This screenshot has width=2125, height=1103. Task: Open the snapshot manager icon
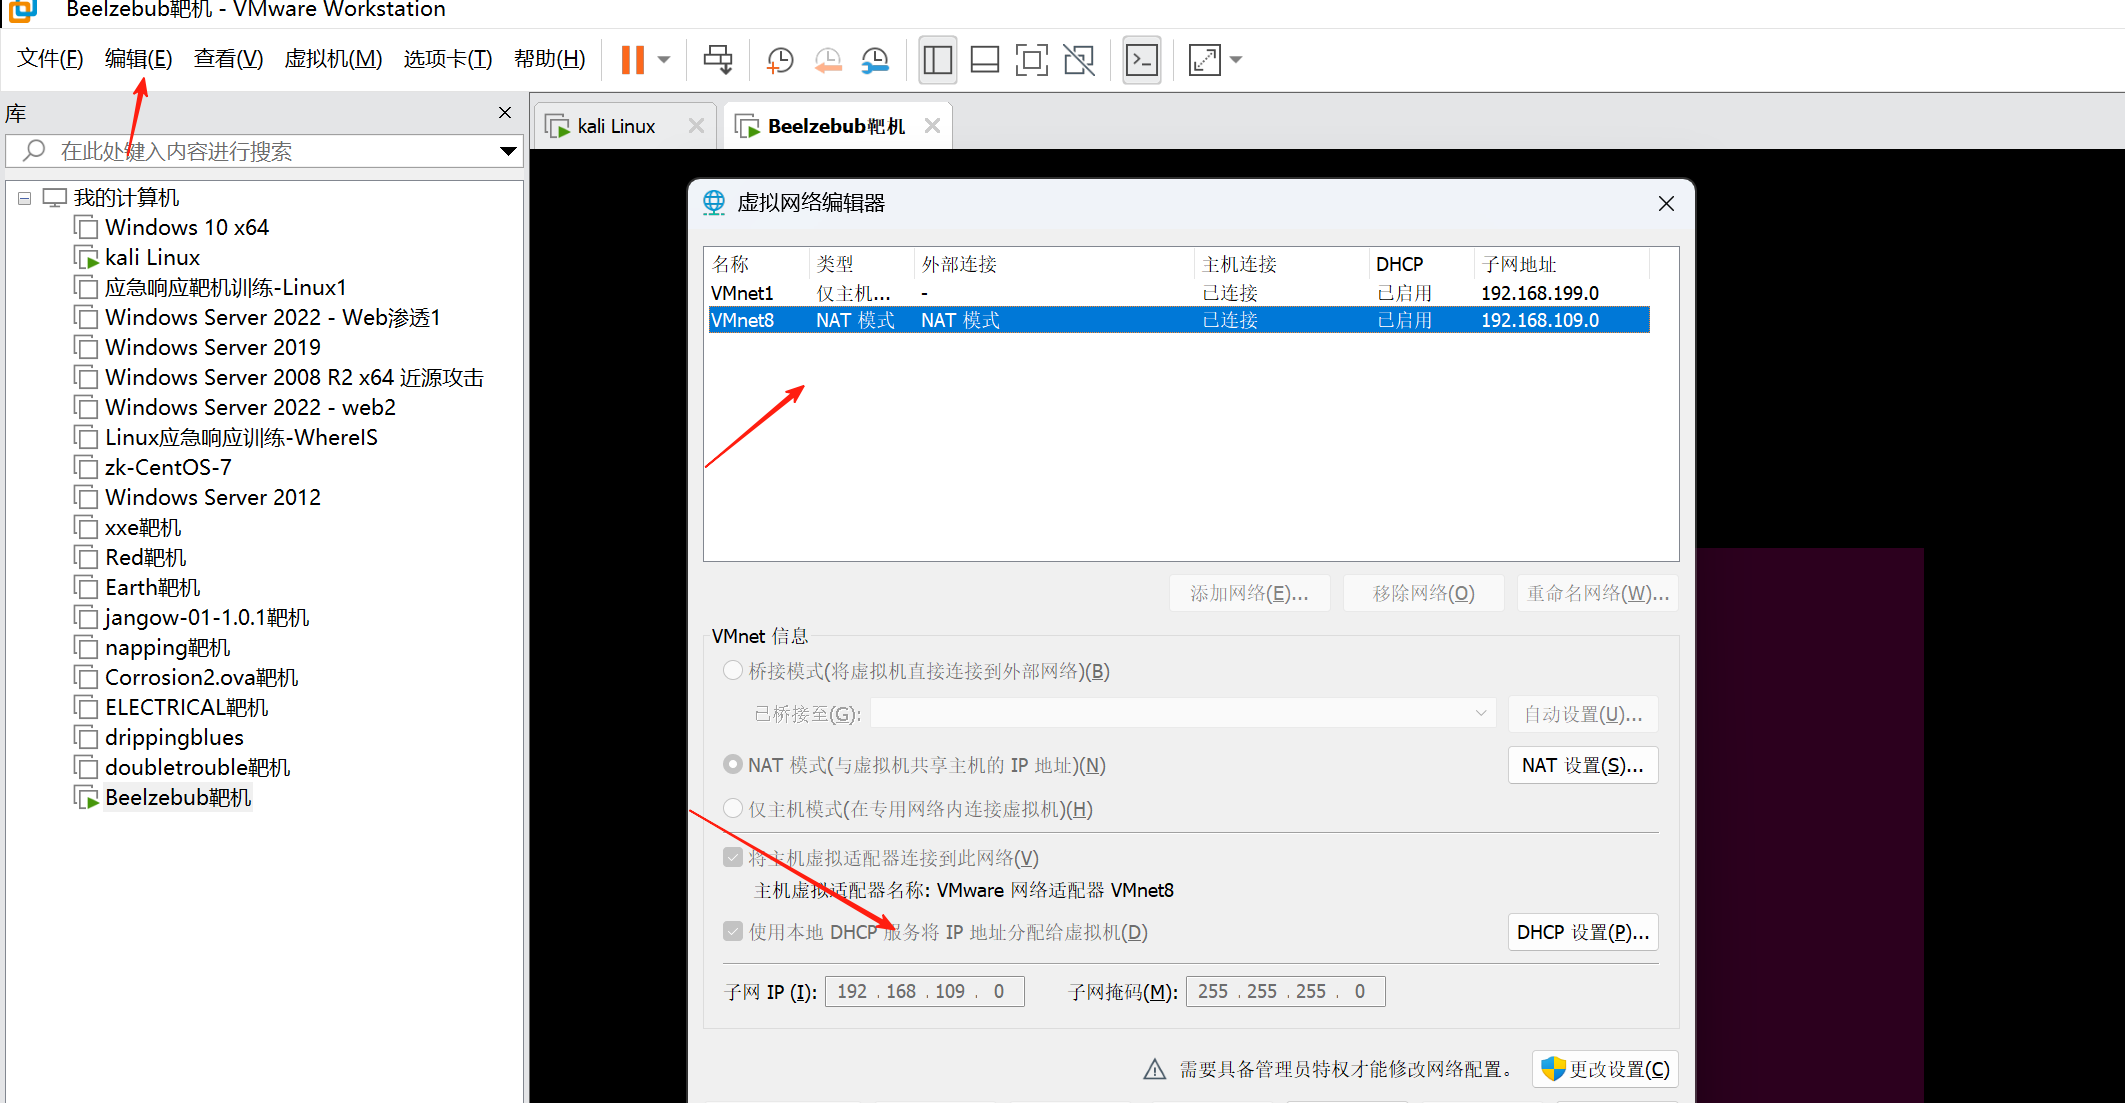[x=875, y=59]
